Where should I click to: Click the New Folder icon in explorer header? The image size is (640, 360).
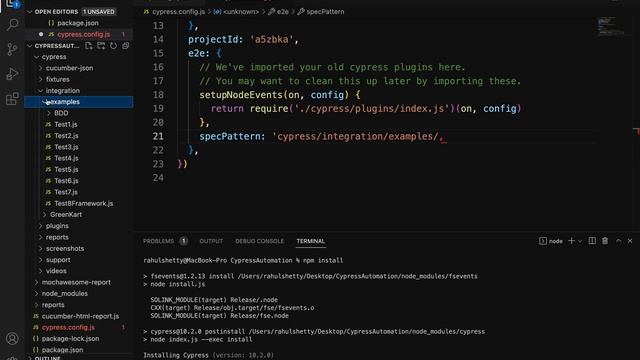(101, 46)
